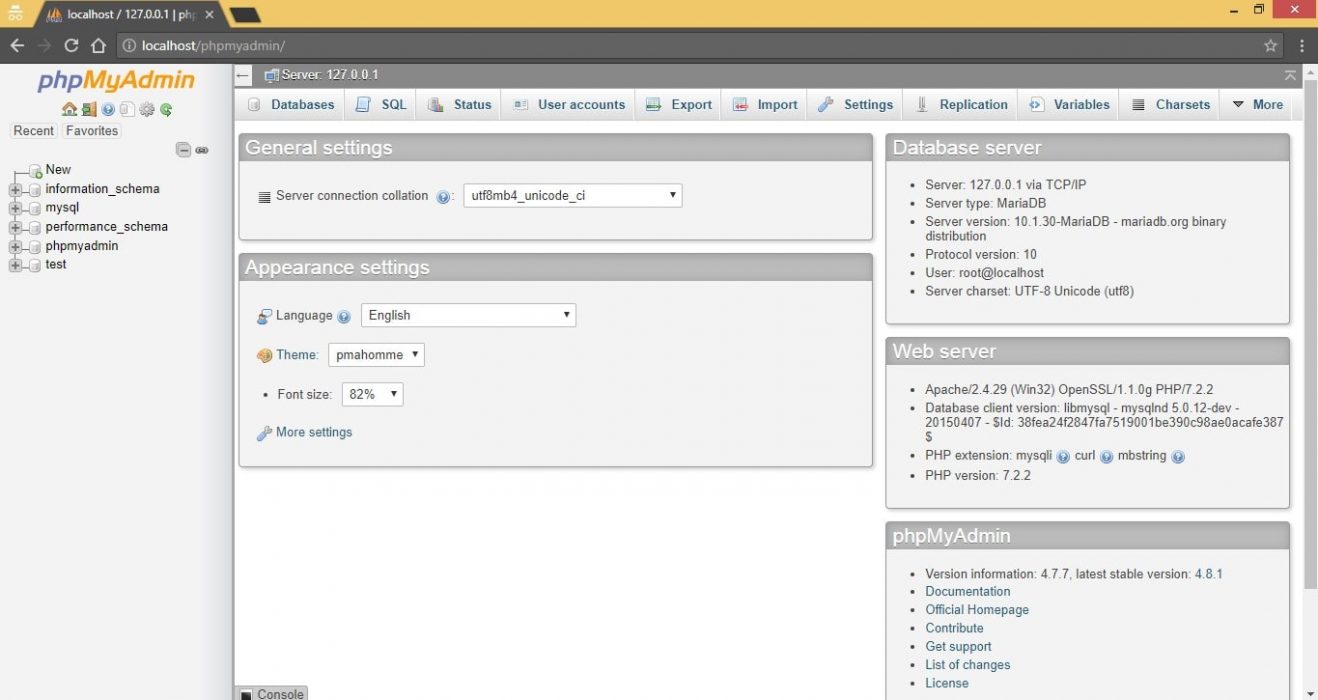1318x700 pixels.
Task: Expand the mysql database tree node
Action: coord(15,208)
